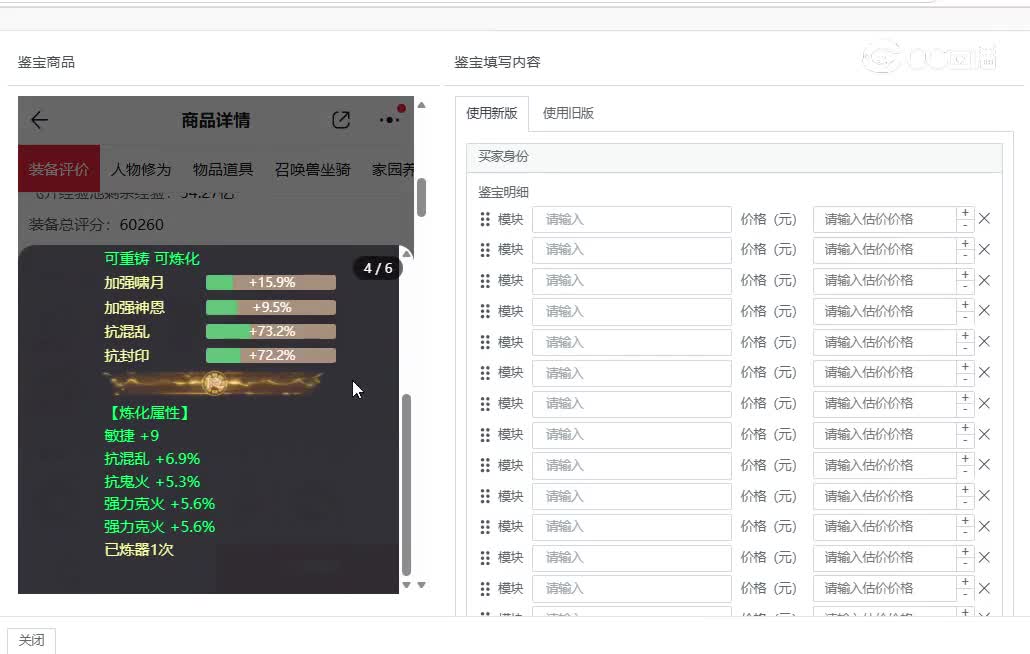1030x654 pixels.
Task: Focus the first 请输入估价价格 field under 鉴宝明细
Action: 884,219
